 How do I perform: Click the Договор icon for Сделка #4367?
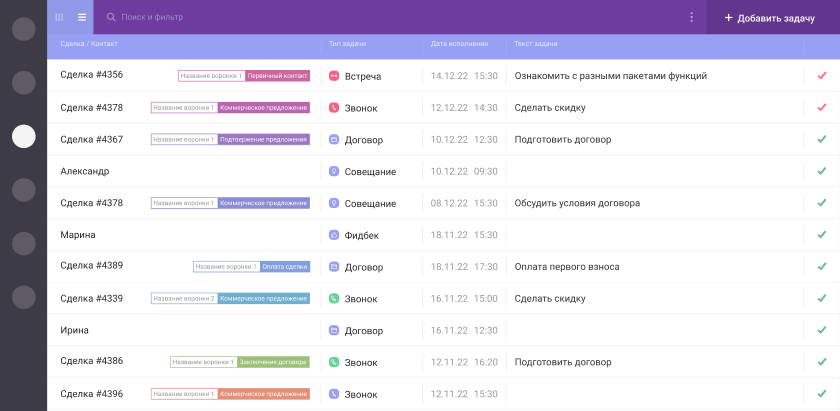coord(334,139)
